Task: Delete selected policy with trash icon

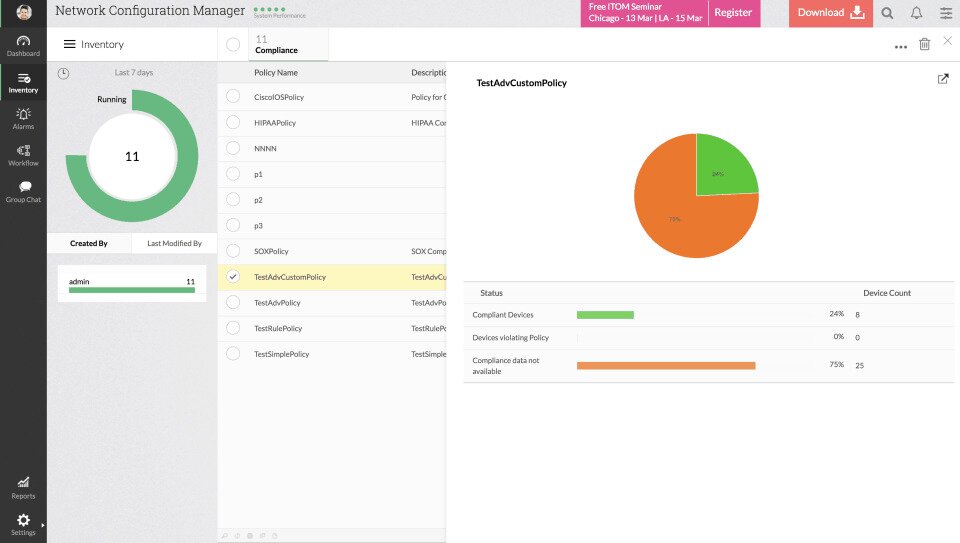Action: point(924,44)
